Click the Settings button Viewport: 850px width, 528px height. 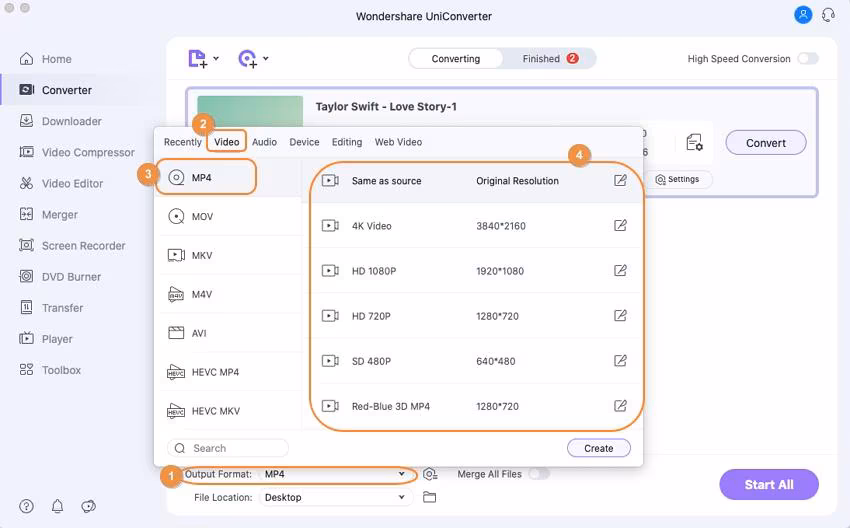678,179
